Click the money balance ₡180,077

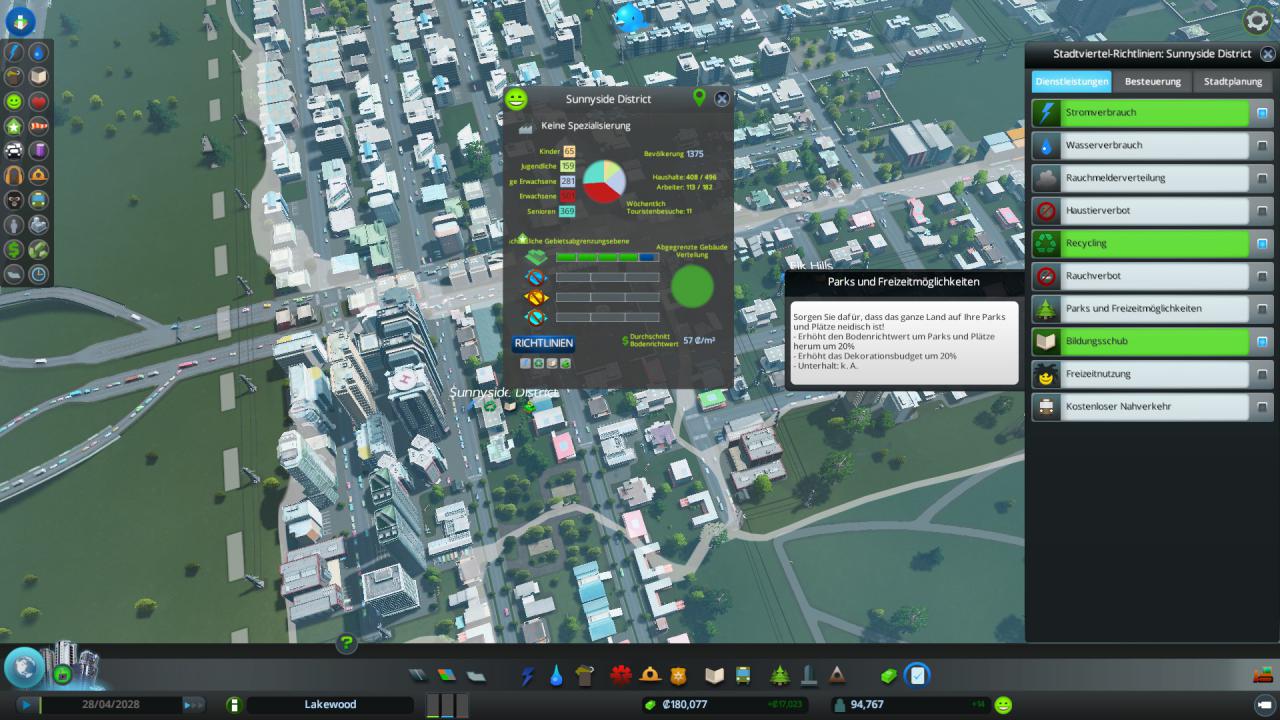[684, 704]
